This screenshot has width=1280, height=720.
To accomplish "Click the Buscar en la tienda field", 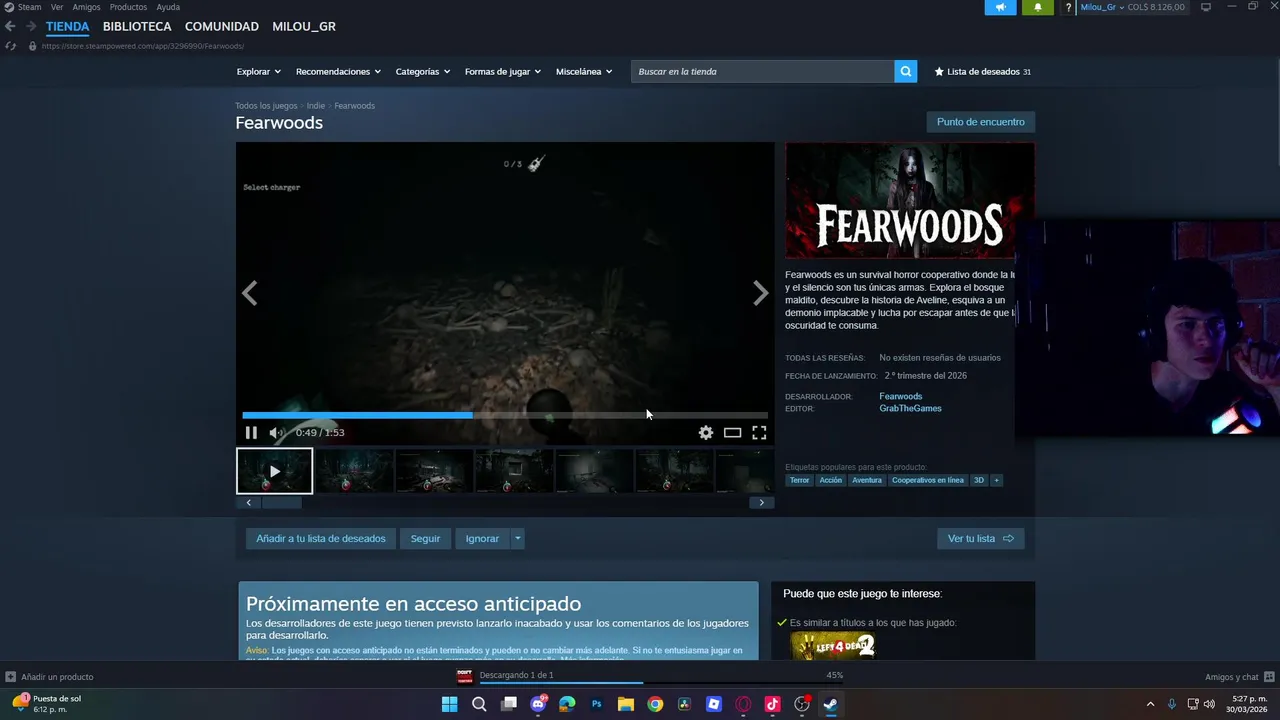I will click(763, 71).
